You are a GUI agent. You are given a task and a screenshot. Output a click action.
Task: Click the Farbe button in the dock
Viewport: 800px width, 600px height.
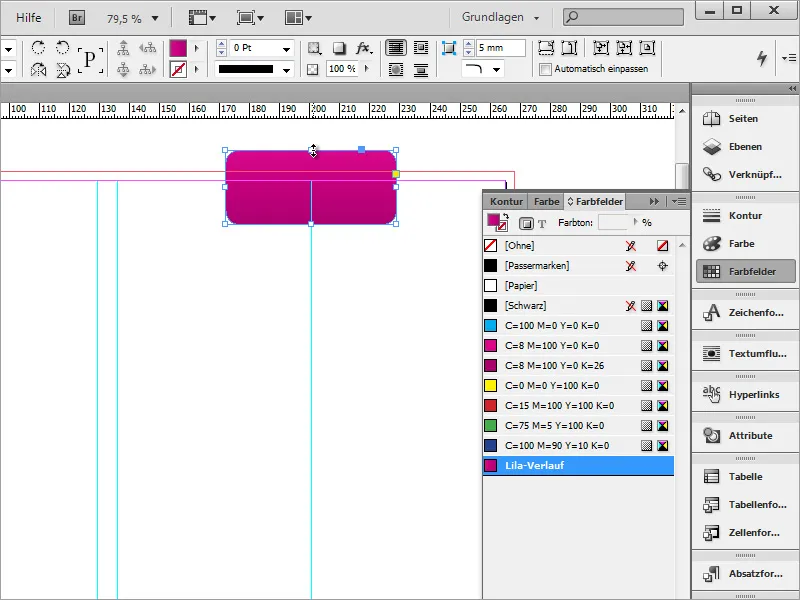(x=745, y=243)
